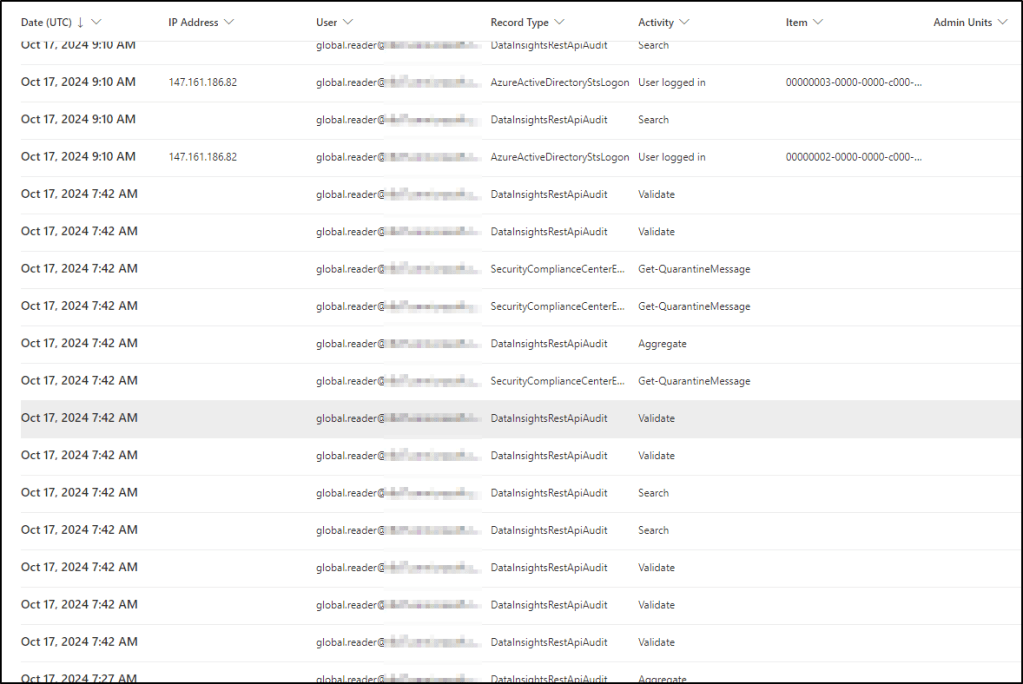Select the item starting with 00000002-0000

pyautogui.click(x=853, y=157)
